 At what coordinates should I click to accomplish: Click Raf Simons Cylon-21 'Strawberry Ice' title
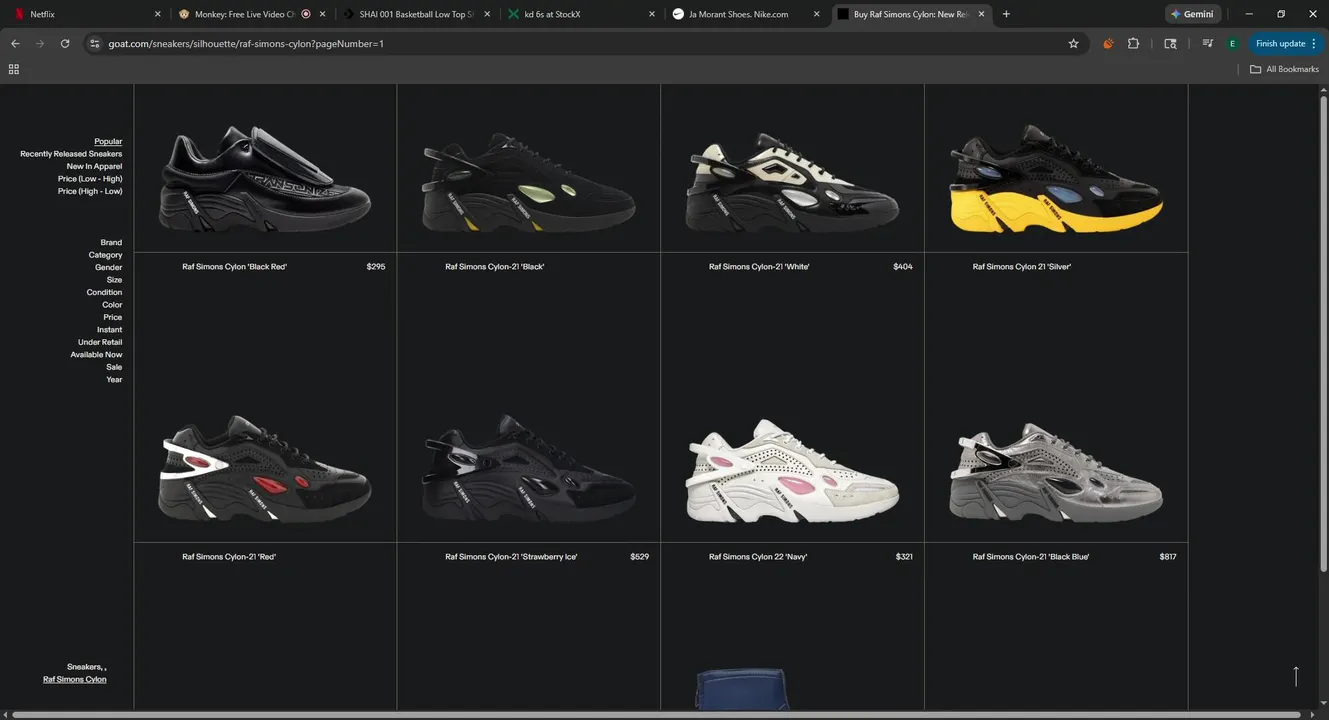coord(511,557)
